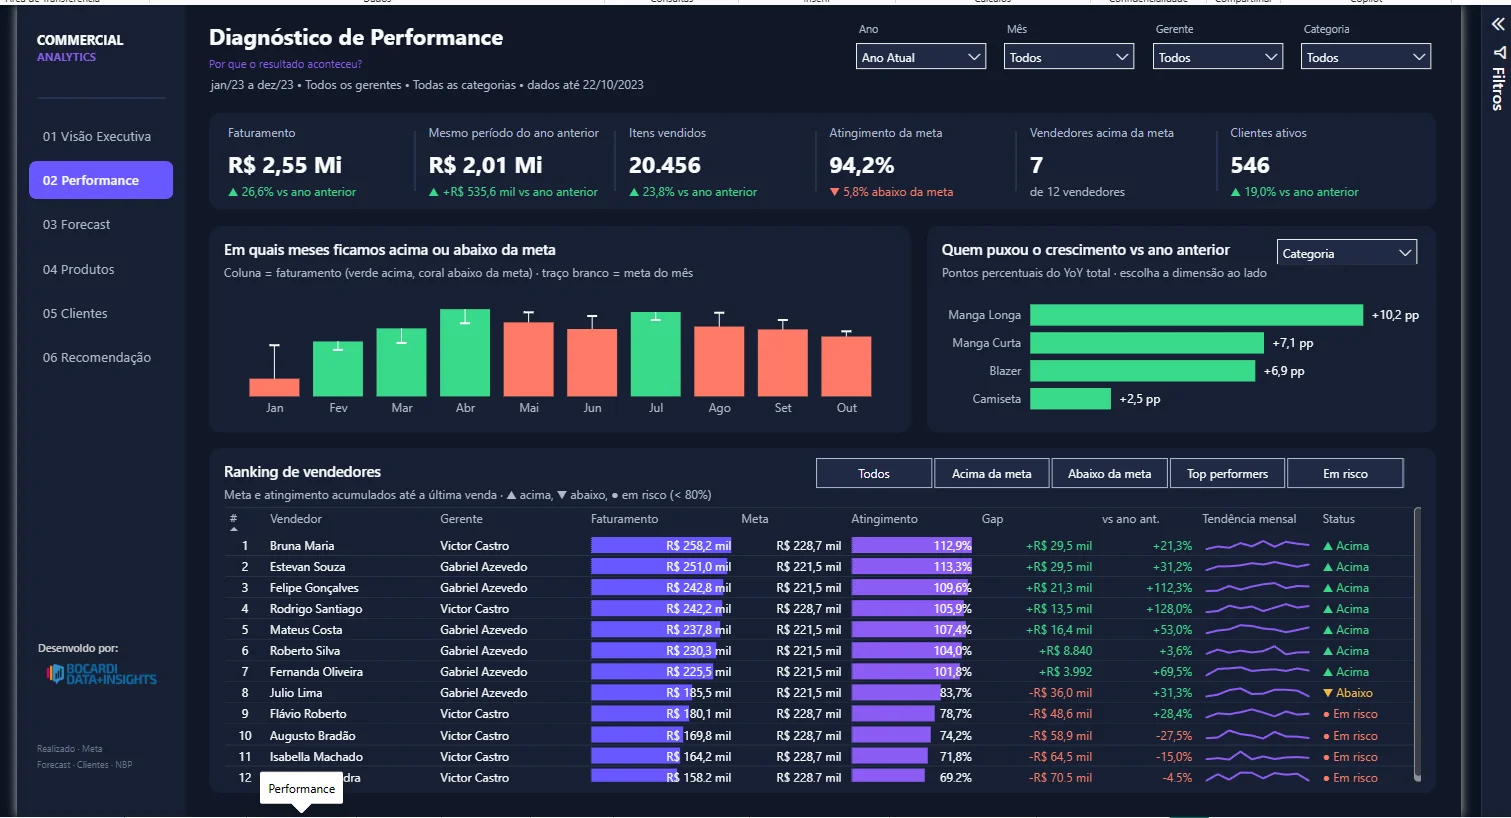This screenshot has height=818, width=1511.
Task: Select the 02 Performance page
Action: [101, 180]
